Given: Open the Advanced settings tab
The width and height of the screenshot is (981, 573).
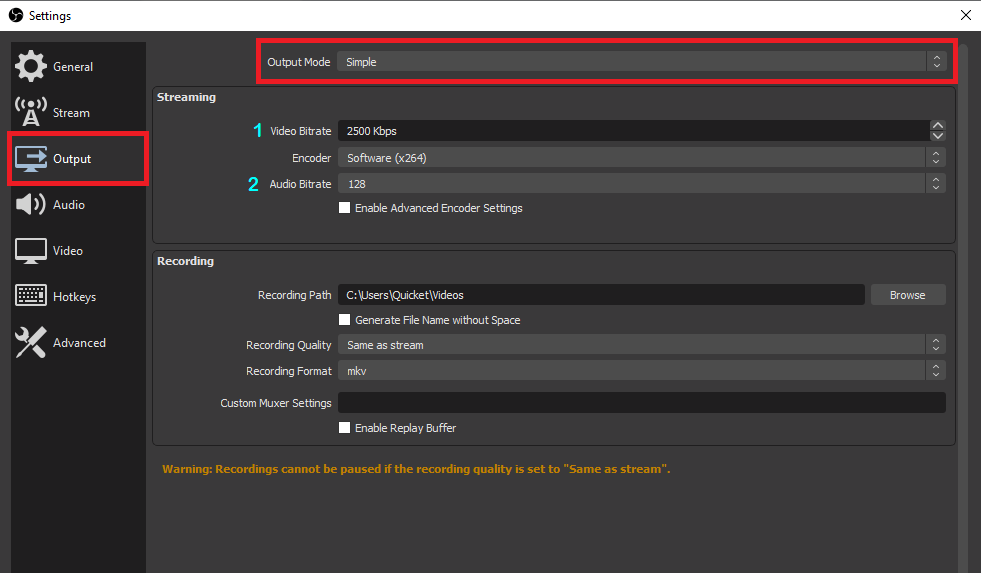Looking at the screenshot, I should [x=78, y=343].
